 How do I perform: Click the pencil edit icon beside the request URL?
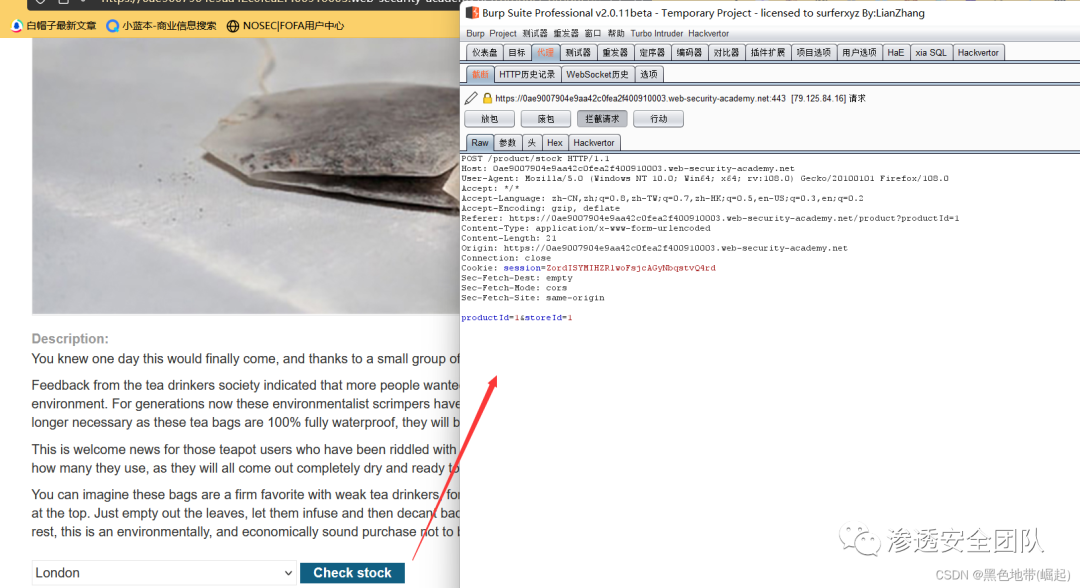471,98
